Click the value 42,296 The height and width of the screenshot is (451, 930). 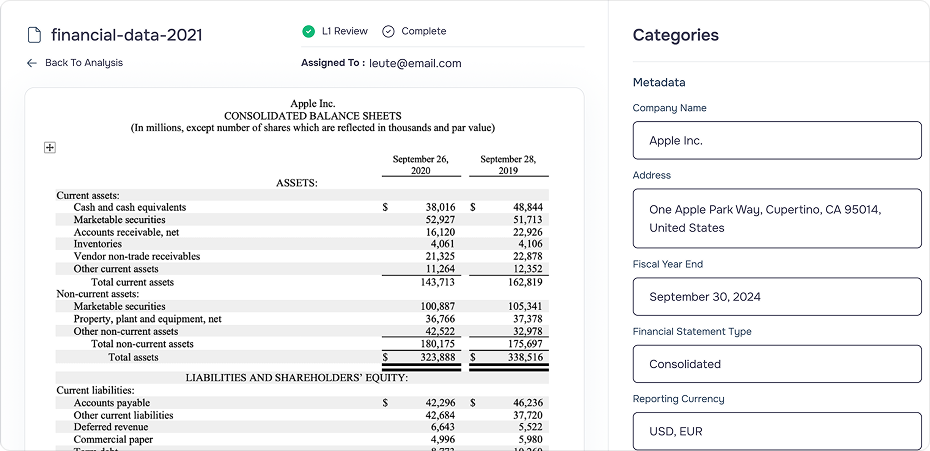click(x=441, y=402)
